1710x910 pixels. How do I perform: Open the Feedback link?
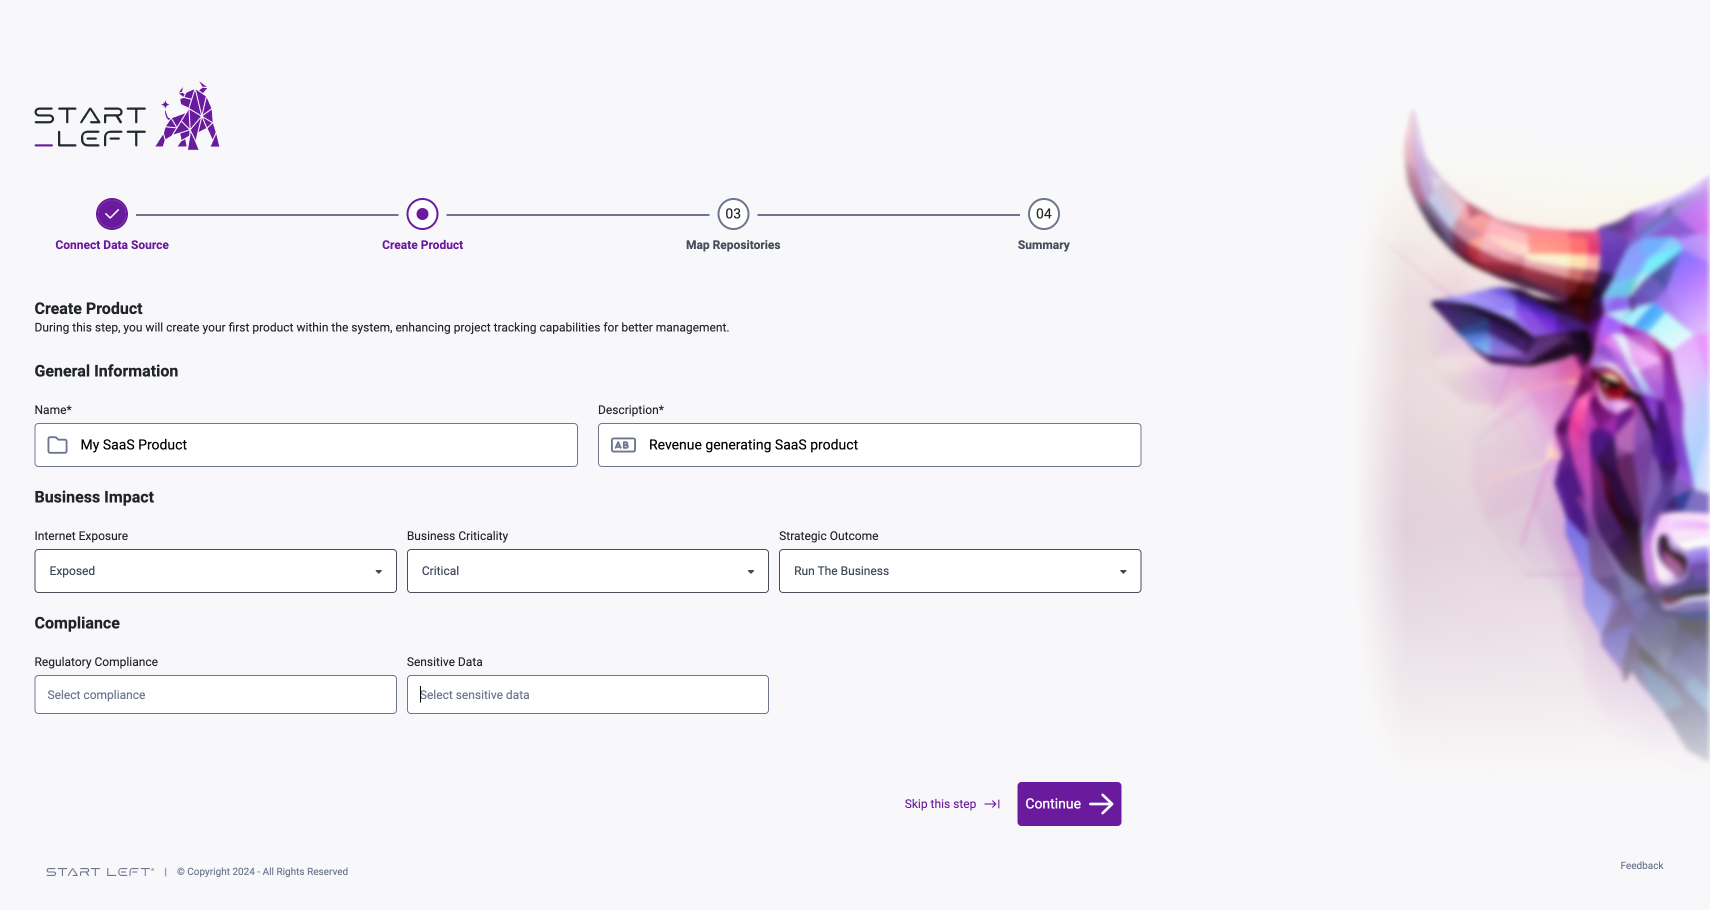tap(1641, 865)
